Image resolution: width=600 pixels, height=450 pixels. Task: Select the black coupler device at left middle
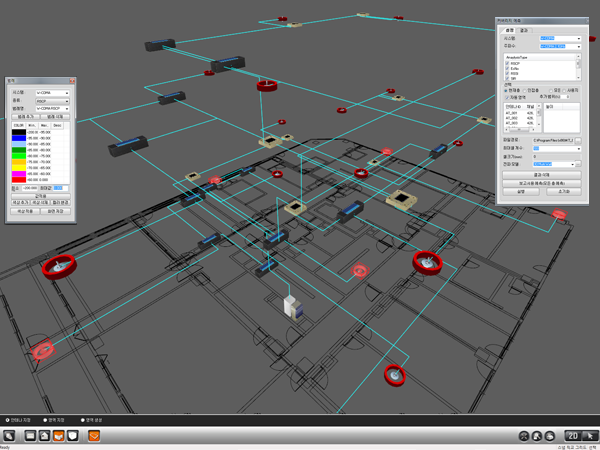[x=128, y=146]
